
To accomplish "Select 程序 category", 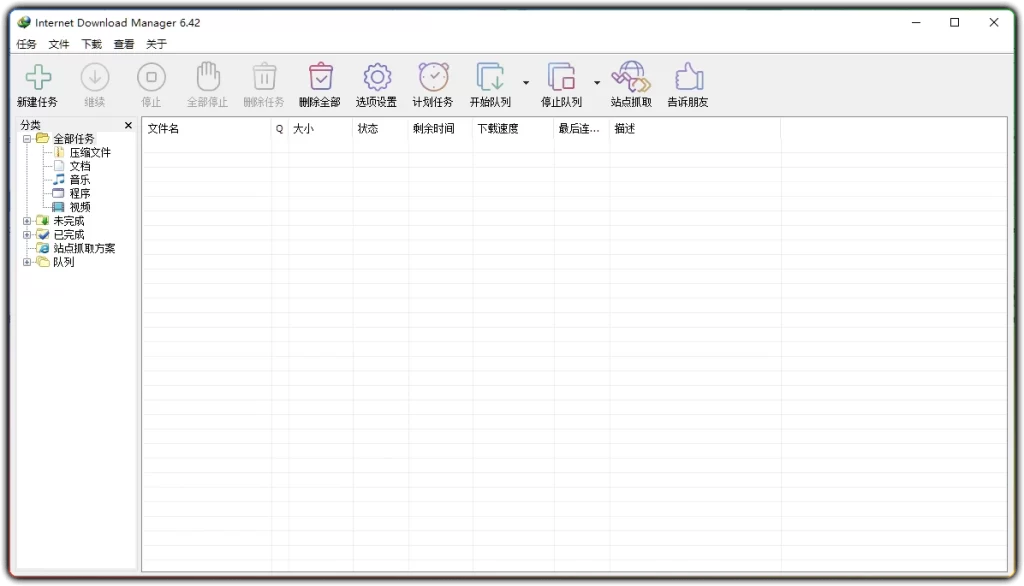I will (x=80, y=194).
